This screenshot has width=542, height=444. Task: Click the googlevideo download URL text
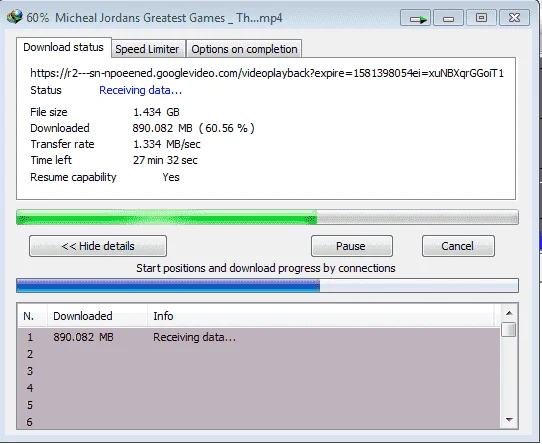pyautogui.click(x=267, y=73)
